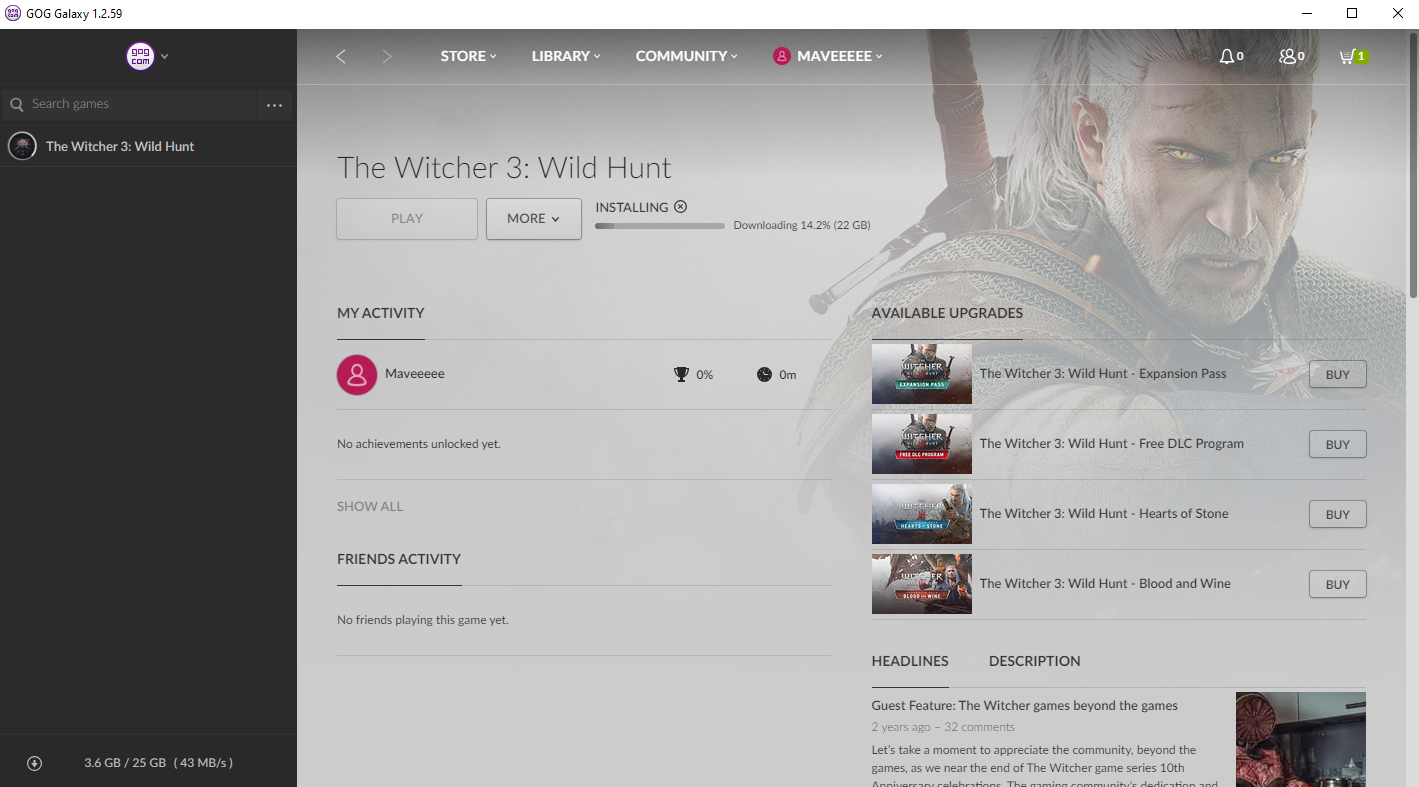Click the Maveeeee profile avatar in activity
1419x787 pixels.
[x=357, y=374]
